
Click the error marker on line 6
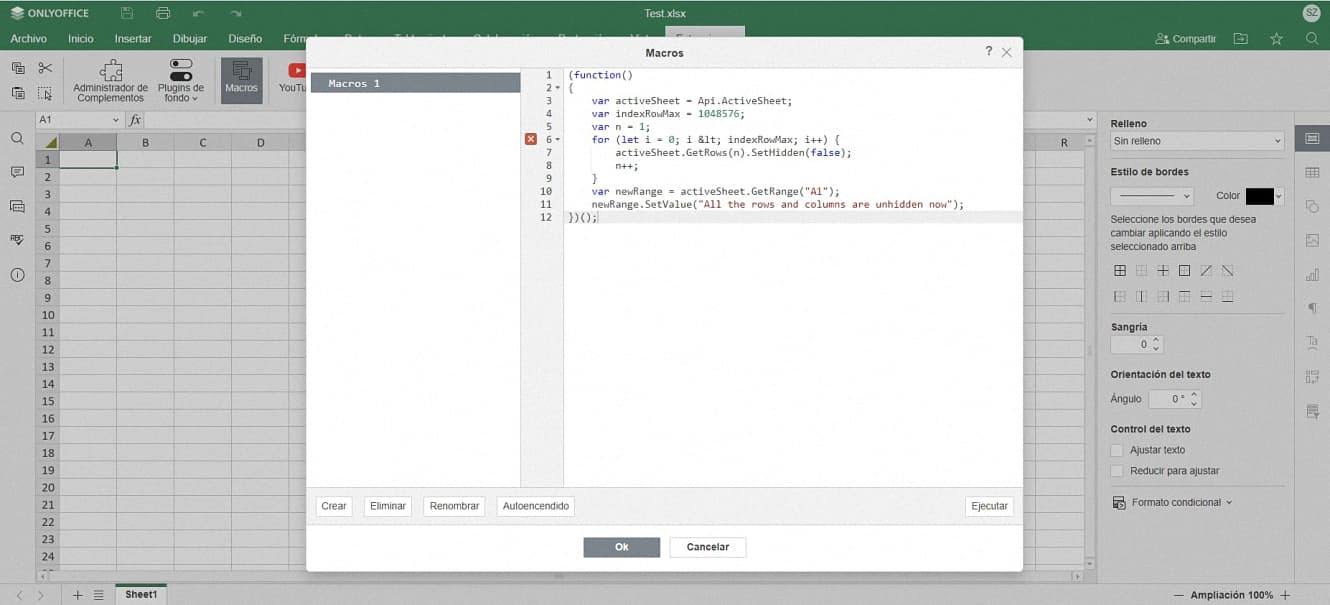(x=531, y=140)
